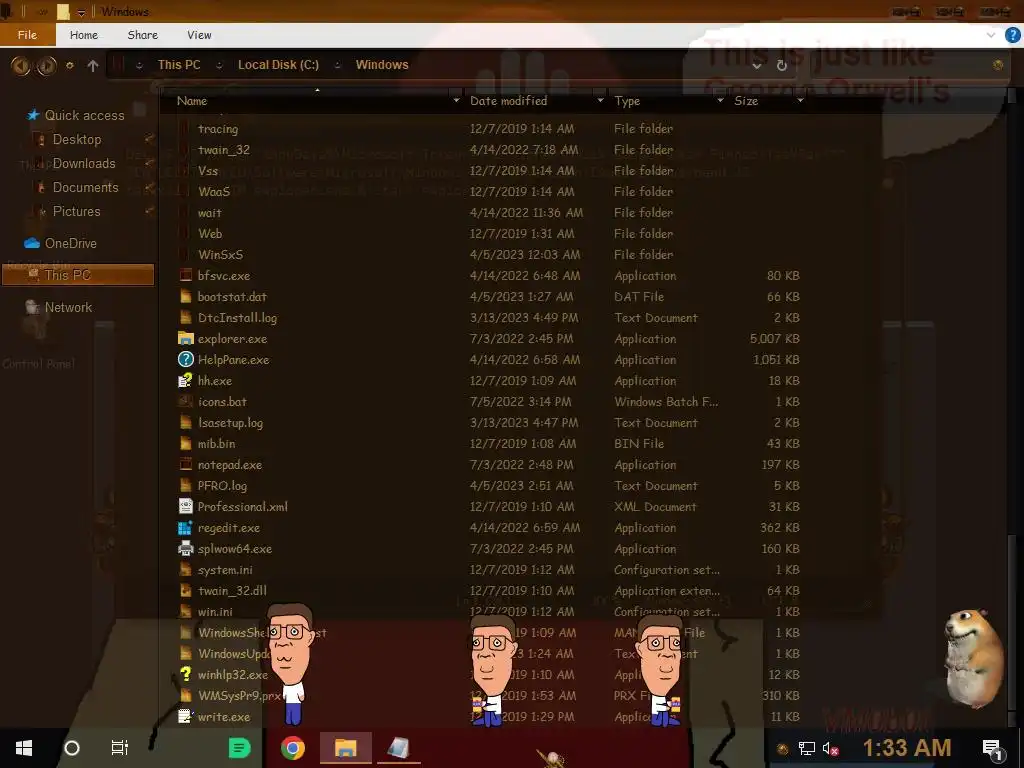Open Type column filter dropdown
The height and width of the screenshot is (768, 1024).
(x=720, y=101)
